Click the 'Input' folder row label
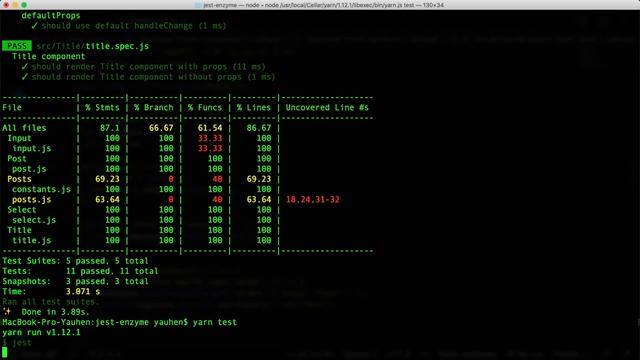 19,138
